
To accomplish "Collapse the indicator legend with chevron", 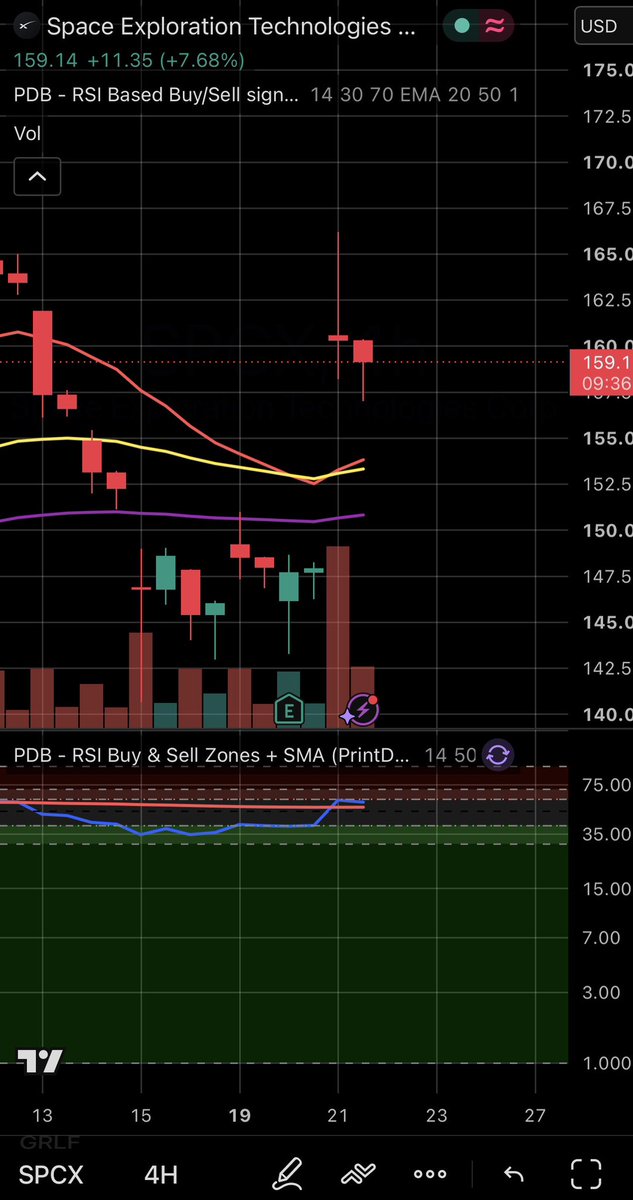I will [37, 177].
